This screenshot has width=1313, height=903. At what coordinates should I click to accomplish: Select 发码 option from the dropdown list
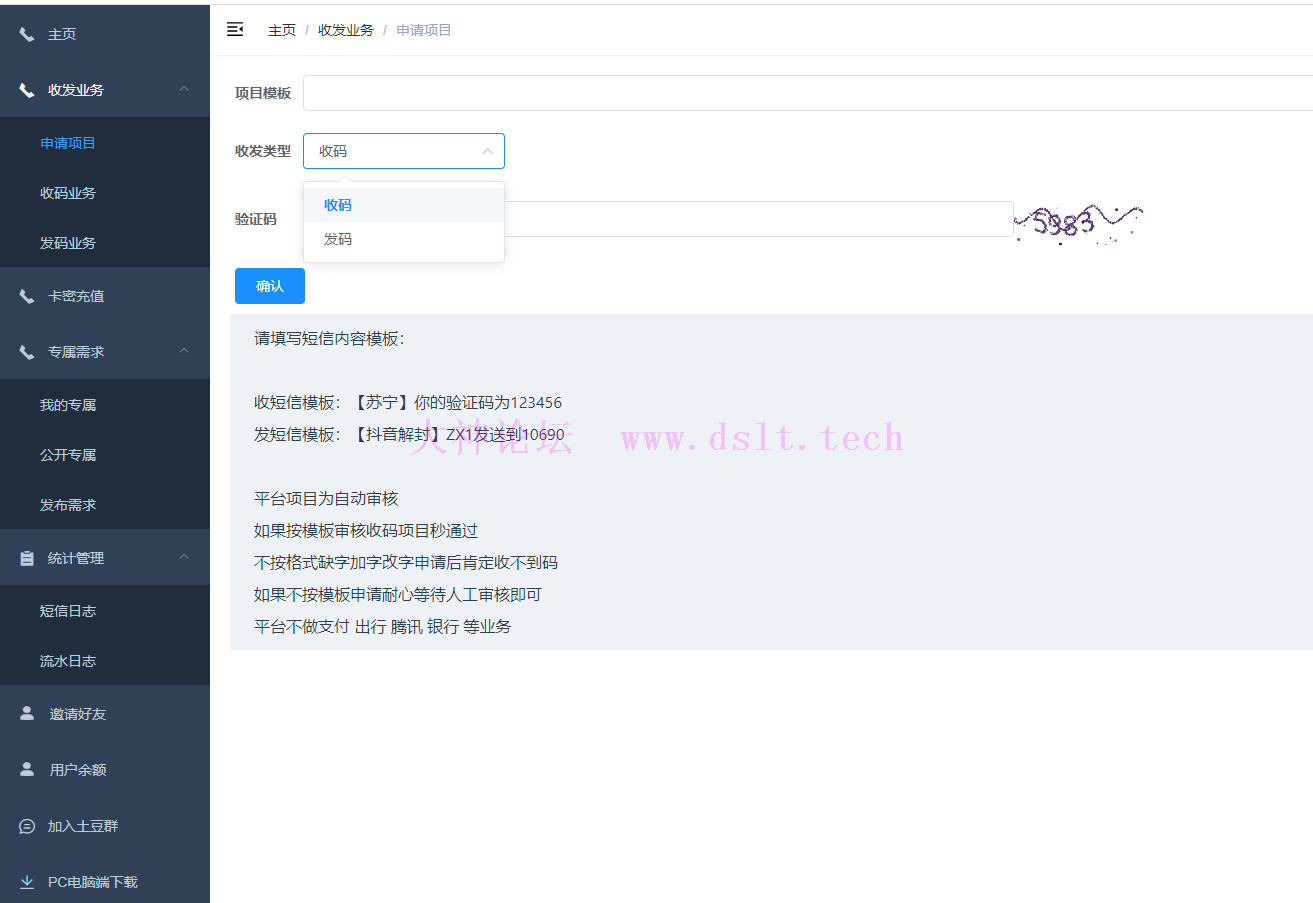click(338, 240)
